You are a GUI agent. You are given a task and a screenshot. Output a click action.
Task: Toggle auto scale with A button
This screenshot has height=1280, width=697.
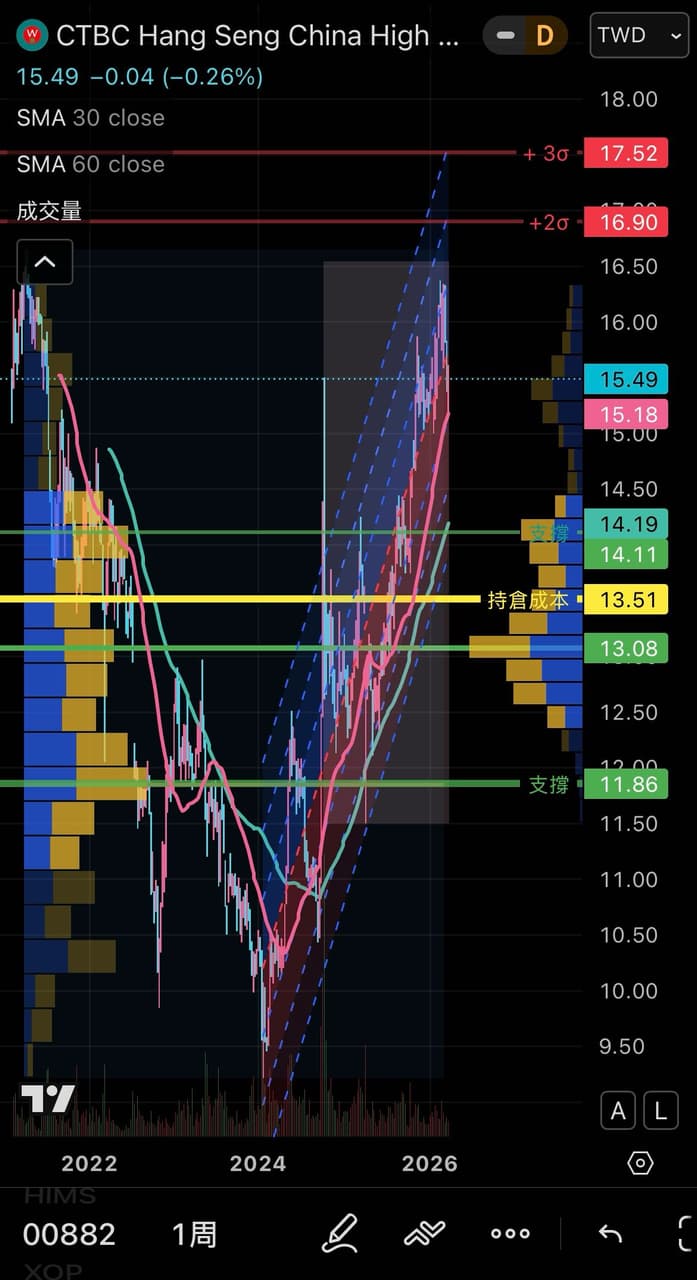618,1110
